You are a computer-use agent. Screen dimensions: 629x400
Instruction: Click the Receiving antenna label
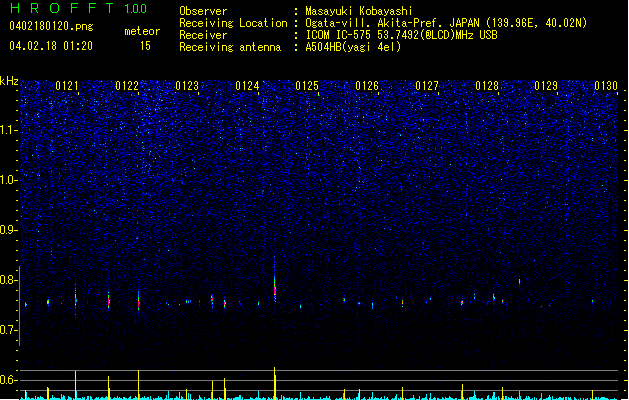pyautogui.click(x=230, y=47)
